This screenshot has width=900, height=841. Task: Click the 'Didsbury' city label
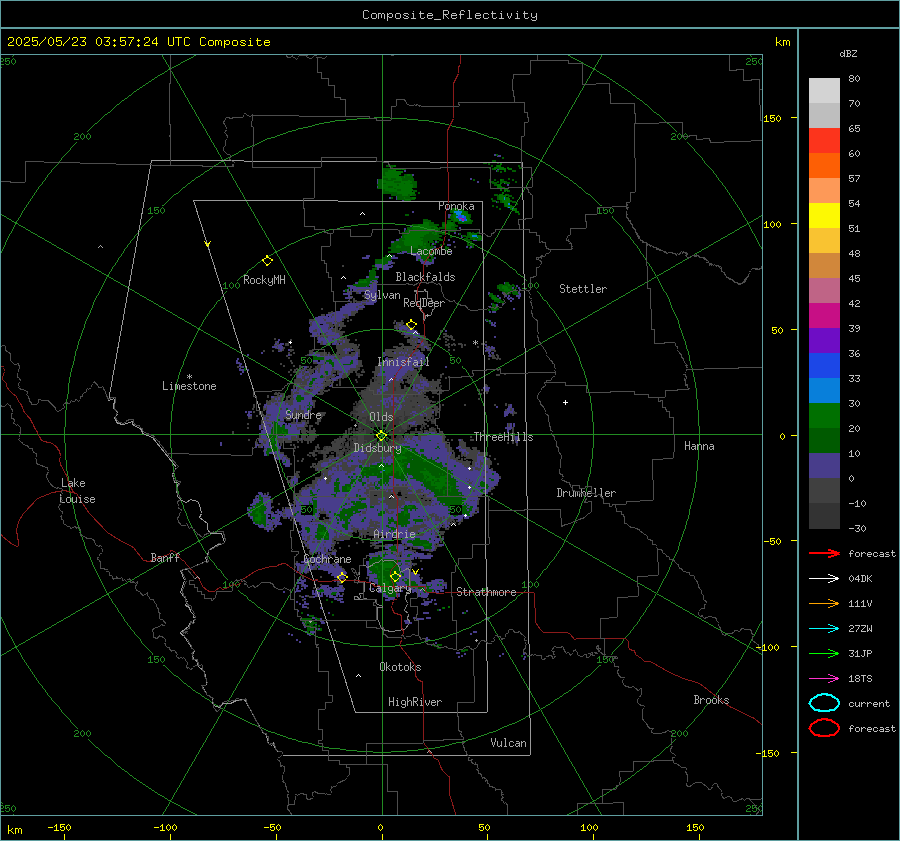377,448
